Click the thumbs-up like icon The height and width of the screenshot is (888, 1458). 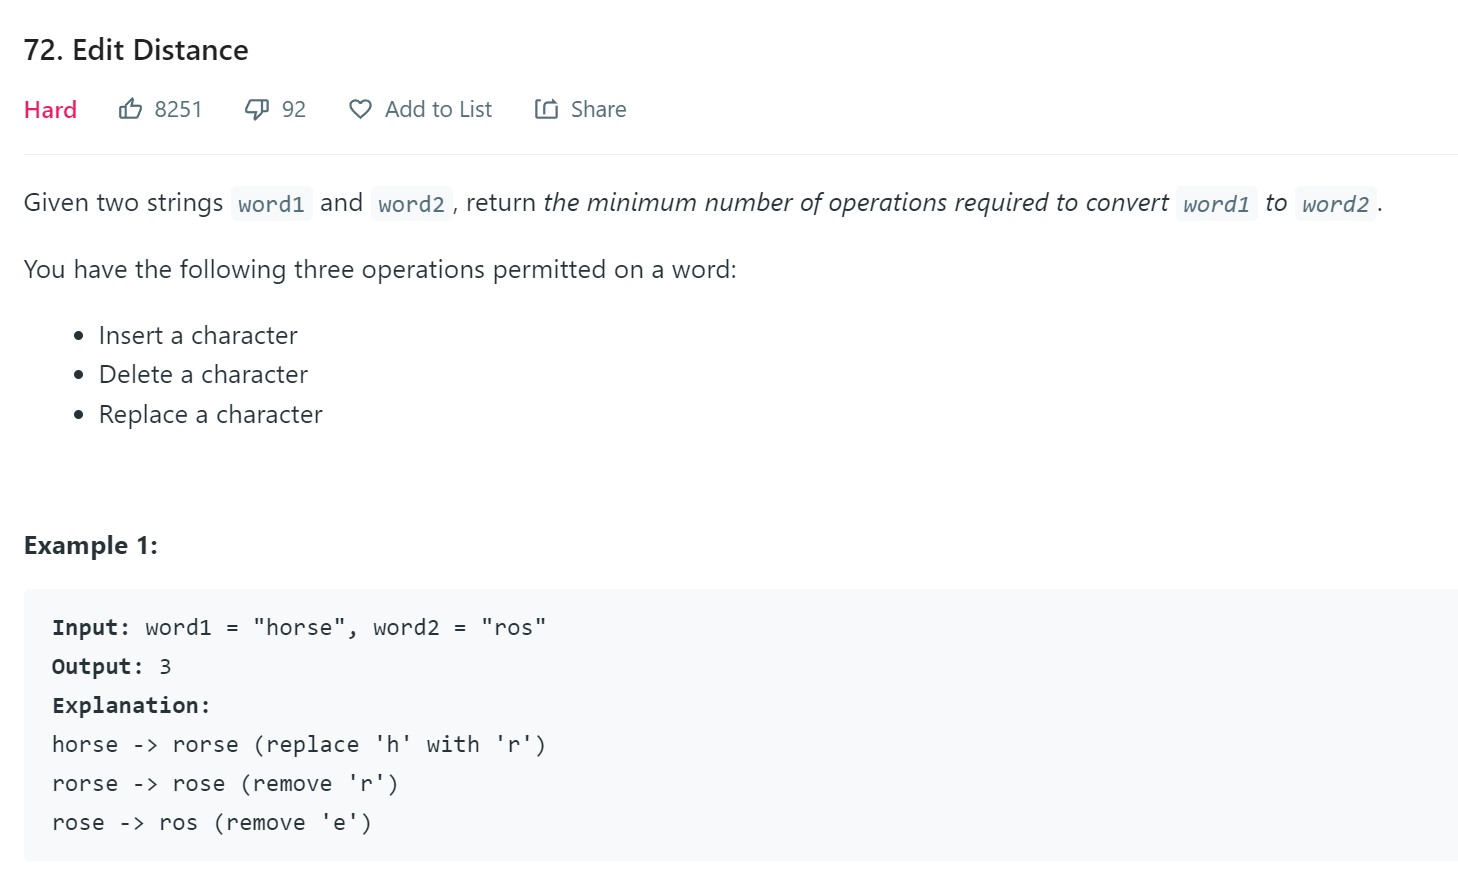130,109
